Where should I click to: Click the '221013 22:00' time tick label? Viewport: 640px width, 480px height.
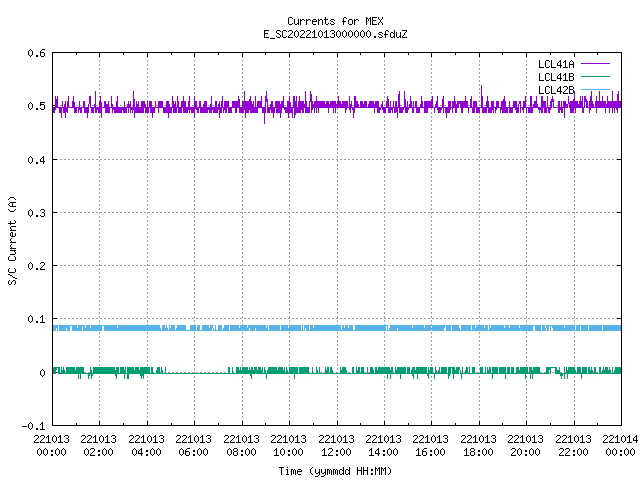coord(573,445)
